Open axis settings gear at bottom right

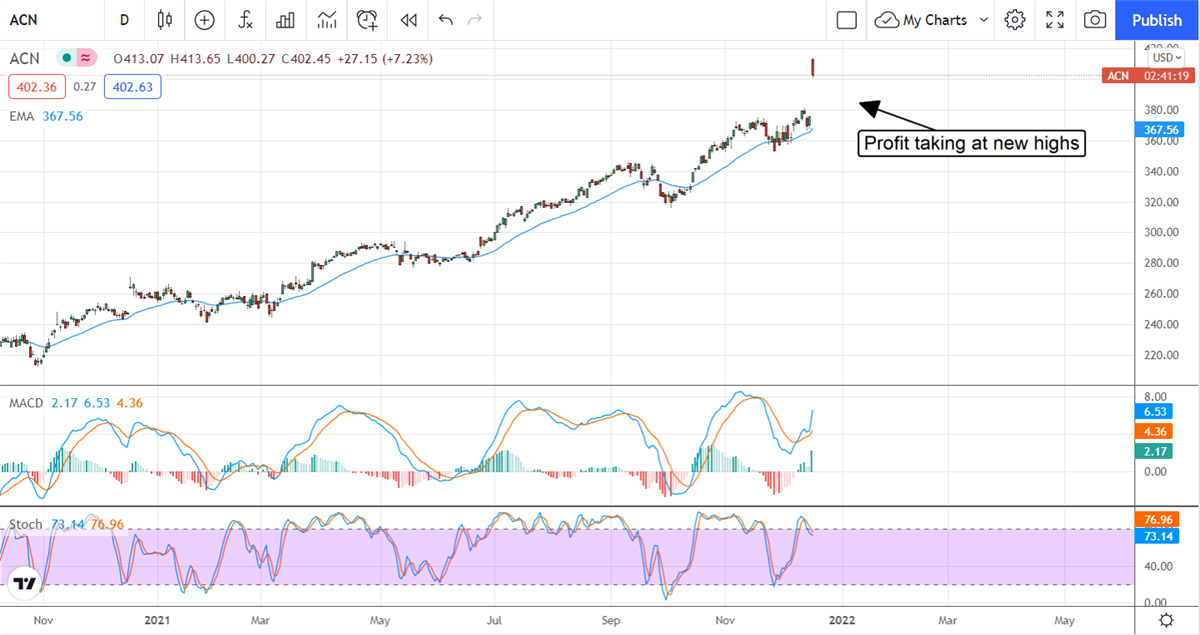[1167, 620]
